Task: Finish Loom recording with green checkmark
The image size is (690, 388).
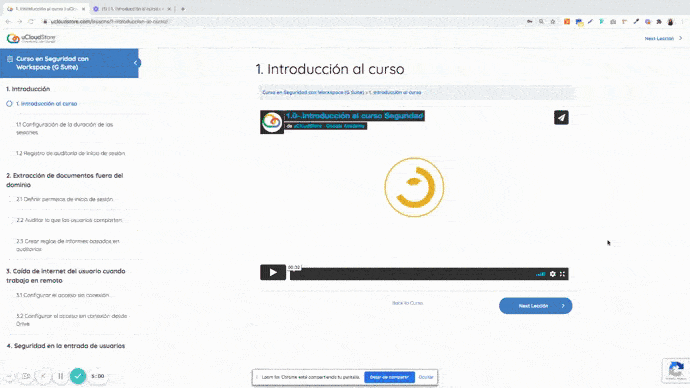Action: (x=78, y=376)
